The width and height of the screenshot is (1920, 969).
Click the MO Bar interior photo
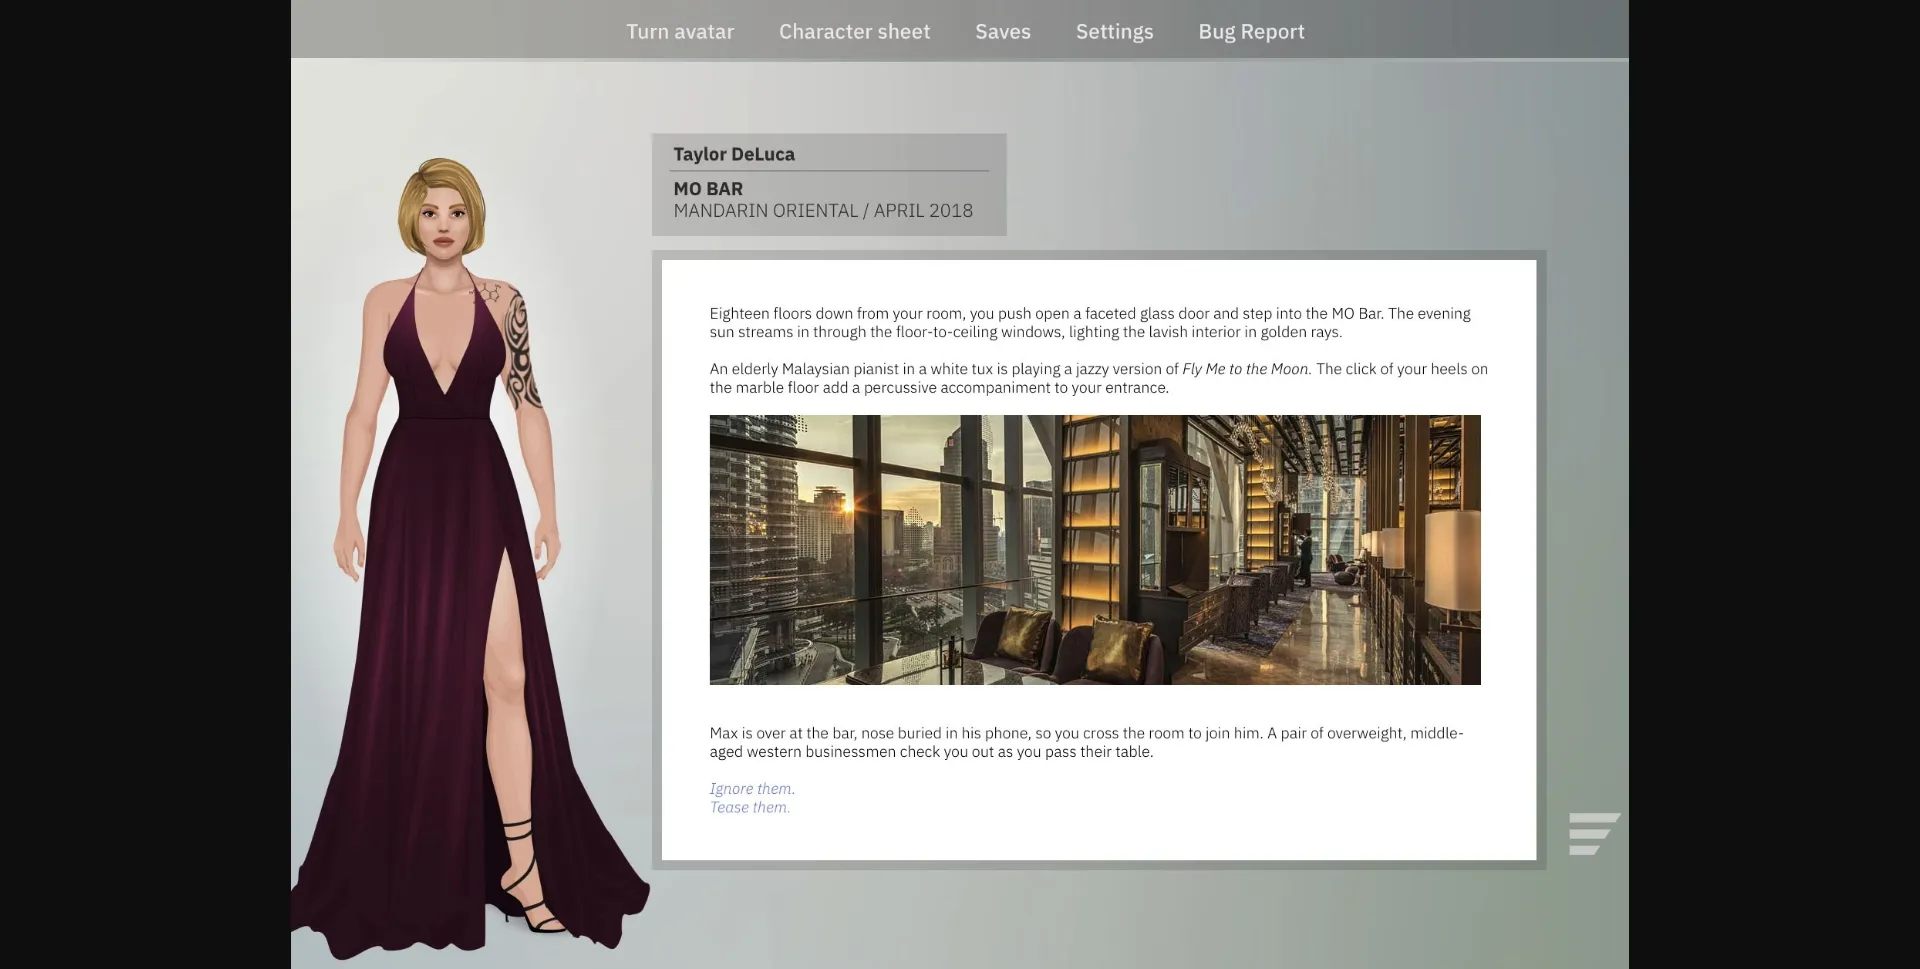[1095, 550]
